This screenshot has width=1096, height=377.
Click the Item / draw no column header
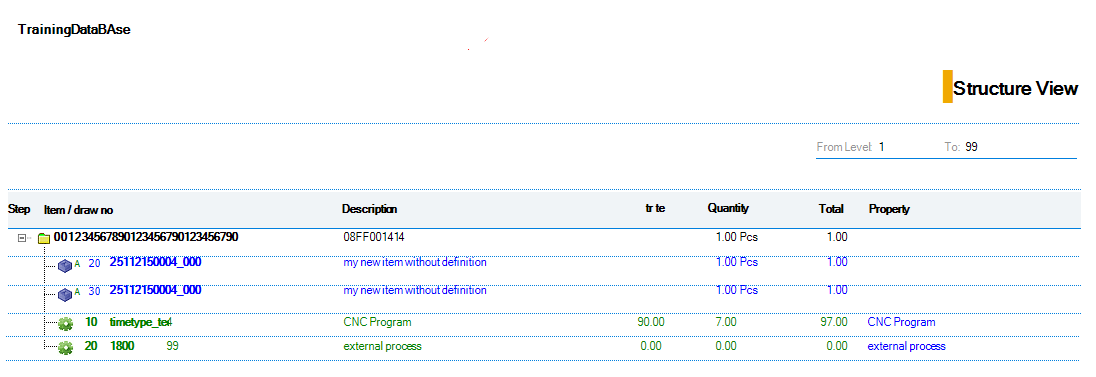78,210
